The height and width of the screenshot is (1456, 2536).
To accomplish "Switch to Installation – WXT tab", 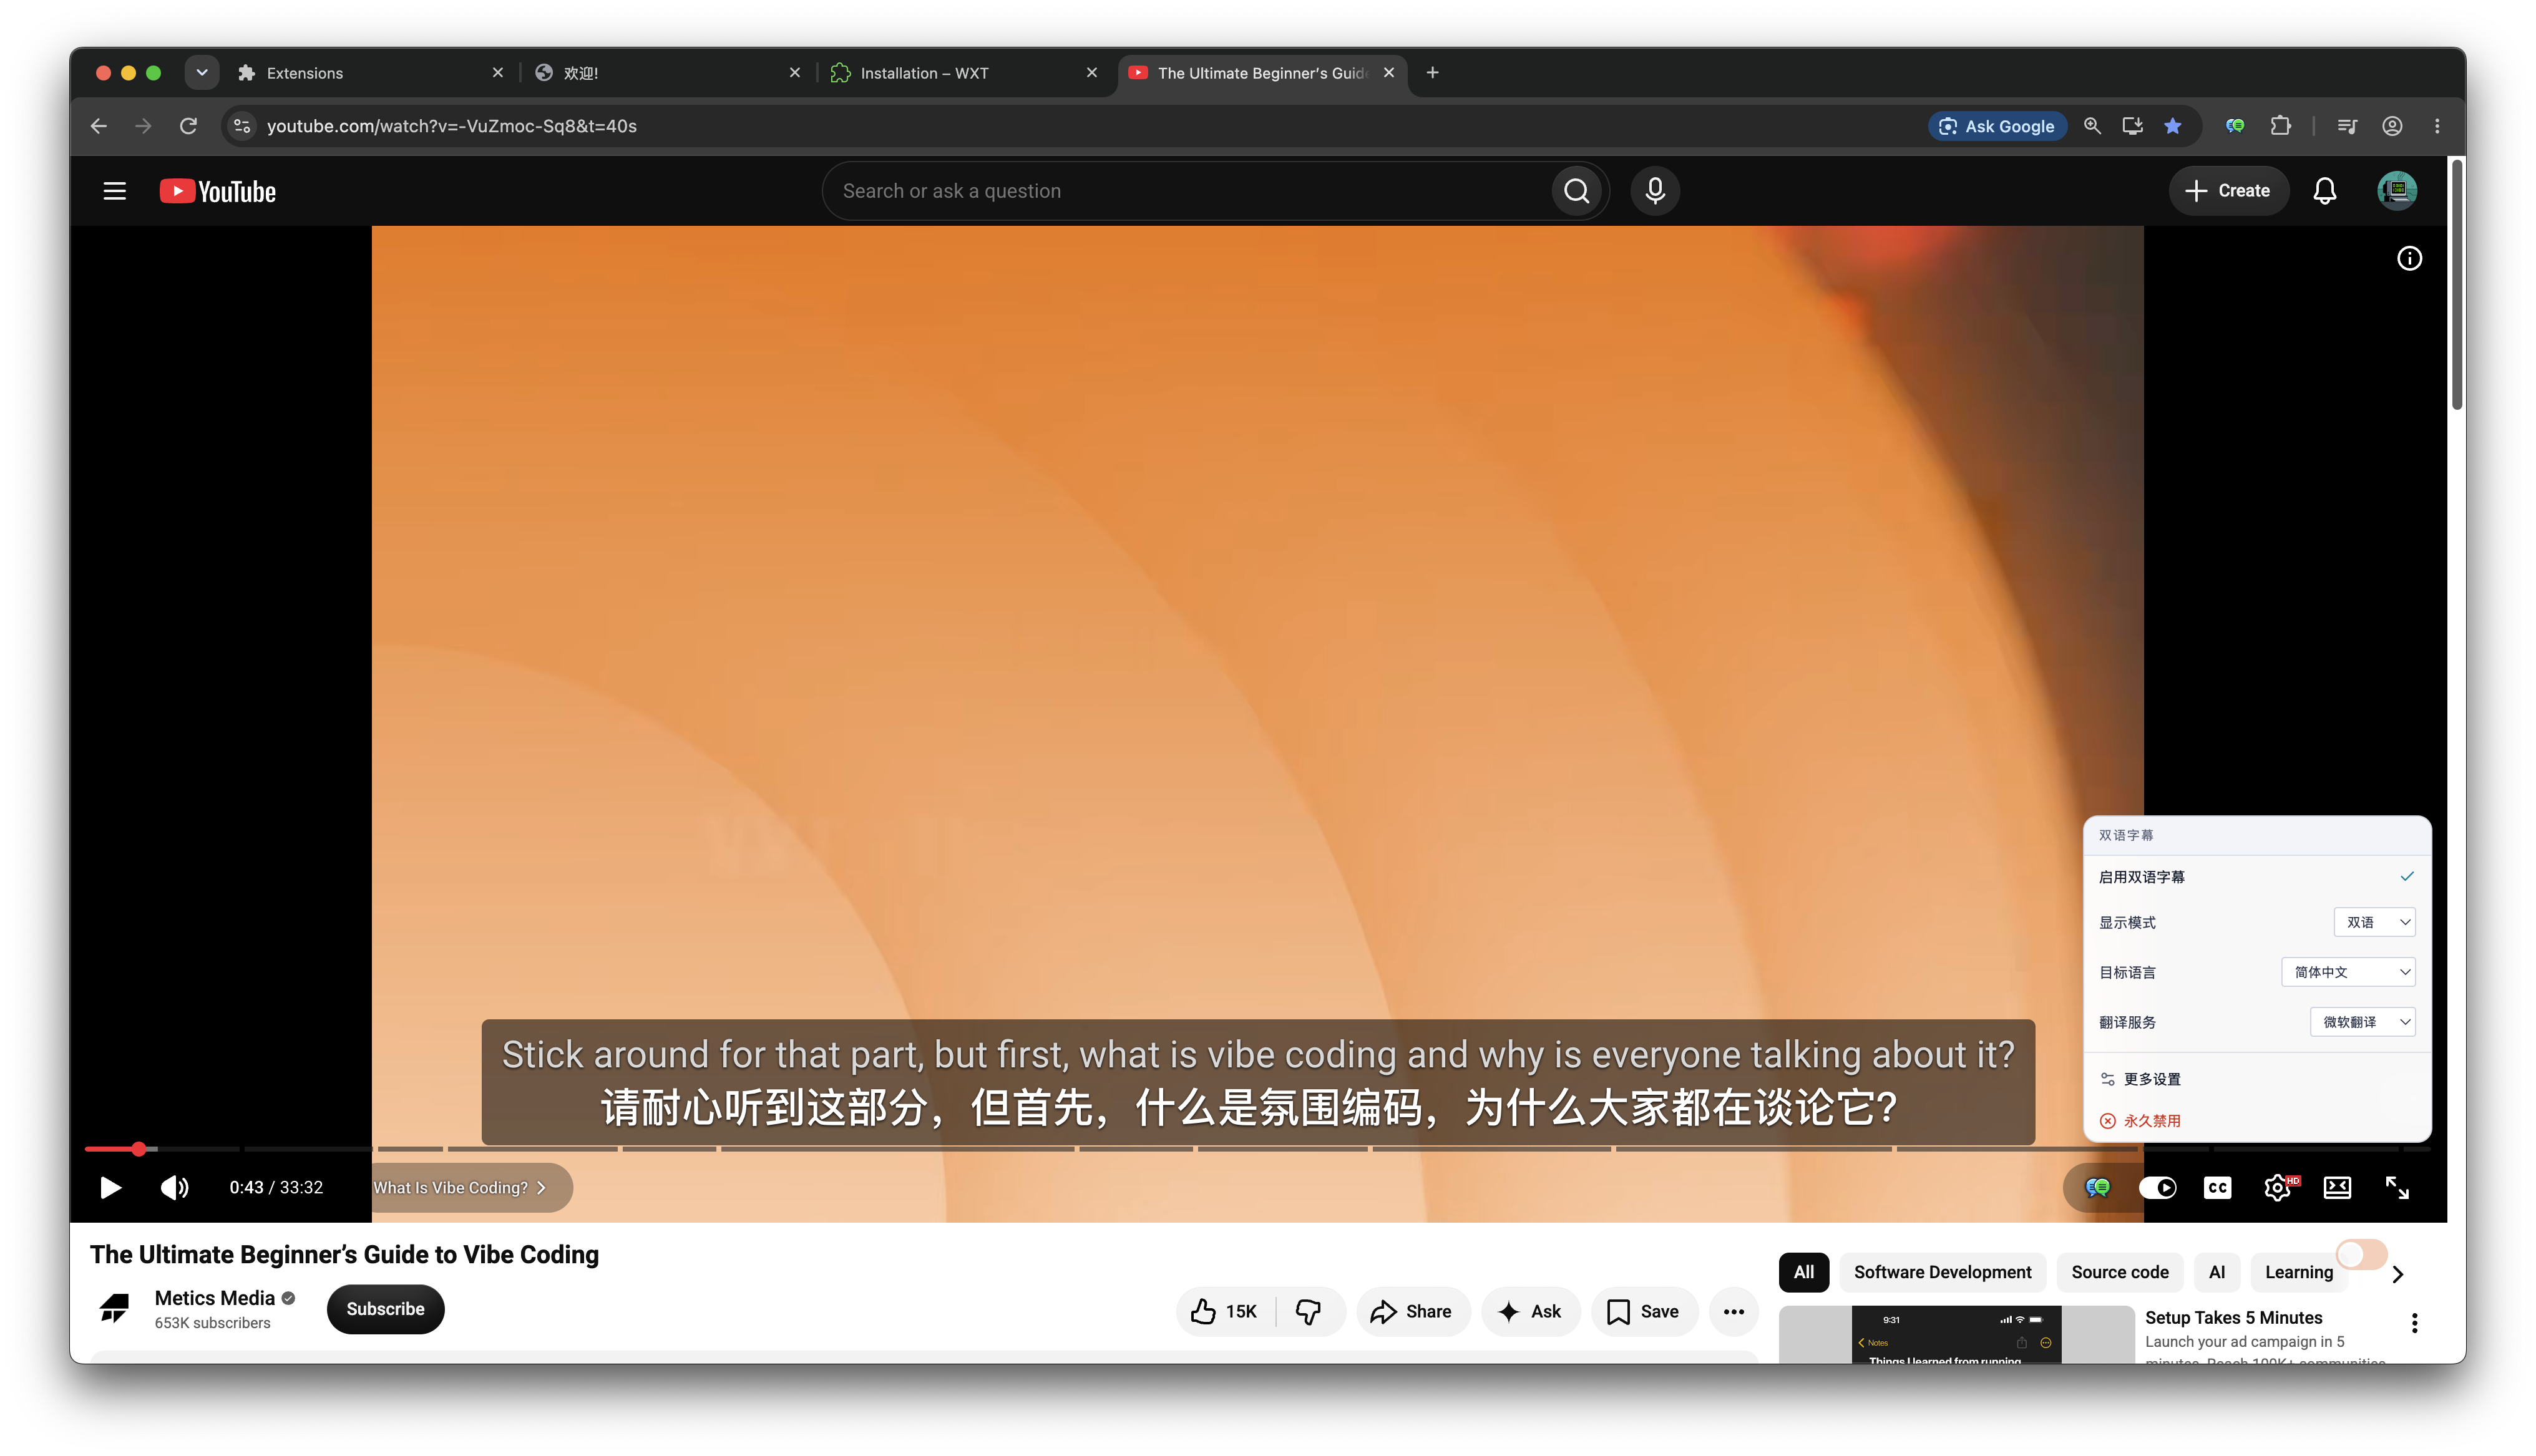I will [x=964, y=73].
